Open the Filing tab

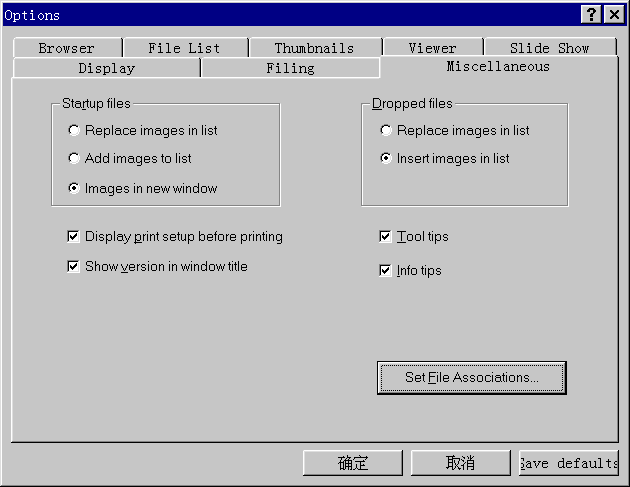pyautogui.click(x=290, y=68)
